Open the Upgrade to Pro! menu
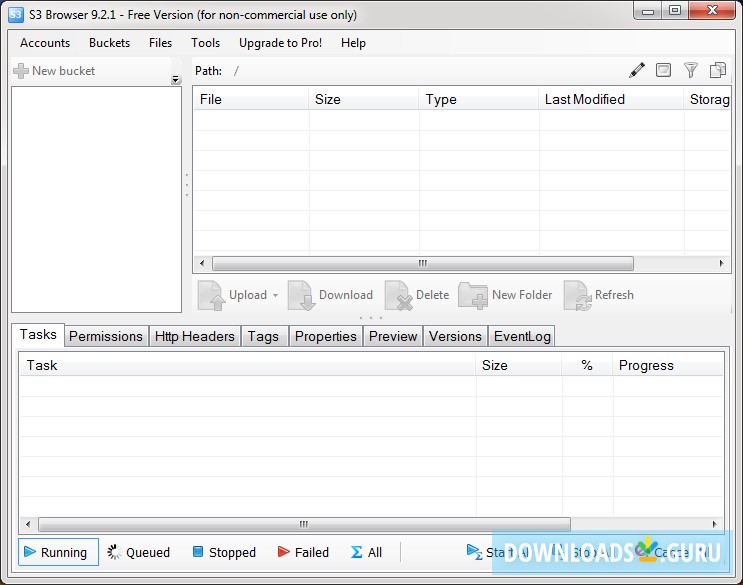 tap(281, 43)
